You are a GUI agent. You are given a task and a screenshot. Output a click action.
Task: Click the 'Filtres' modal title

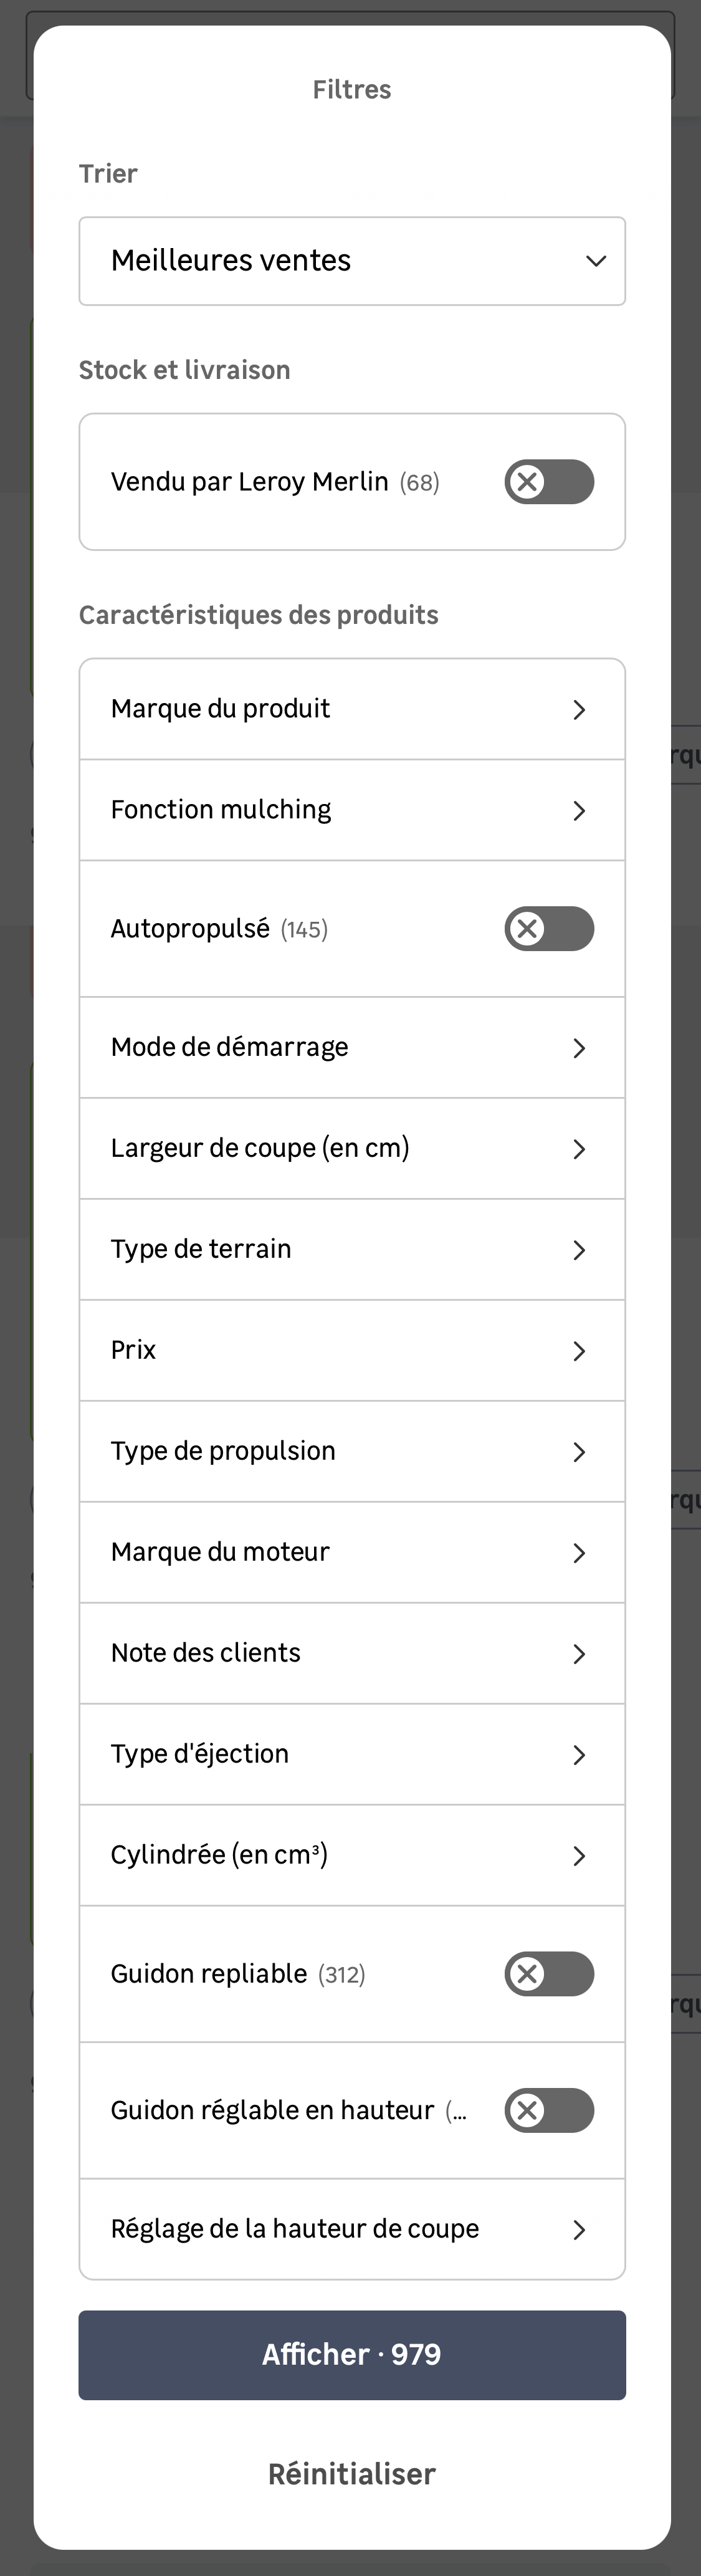click(351, 88)
